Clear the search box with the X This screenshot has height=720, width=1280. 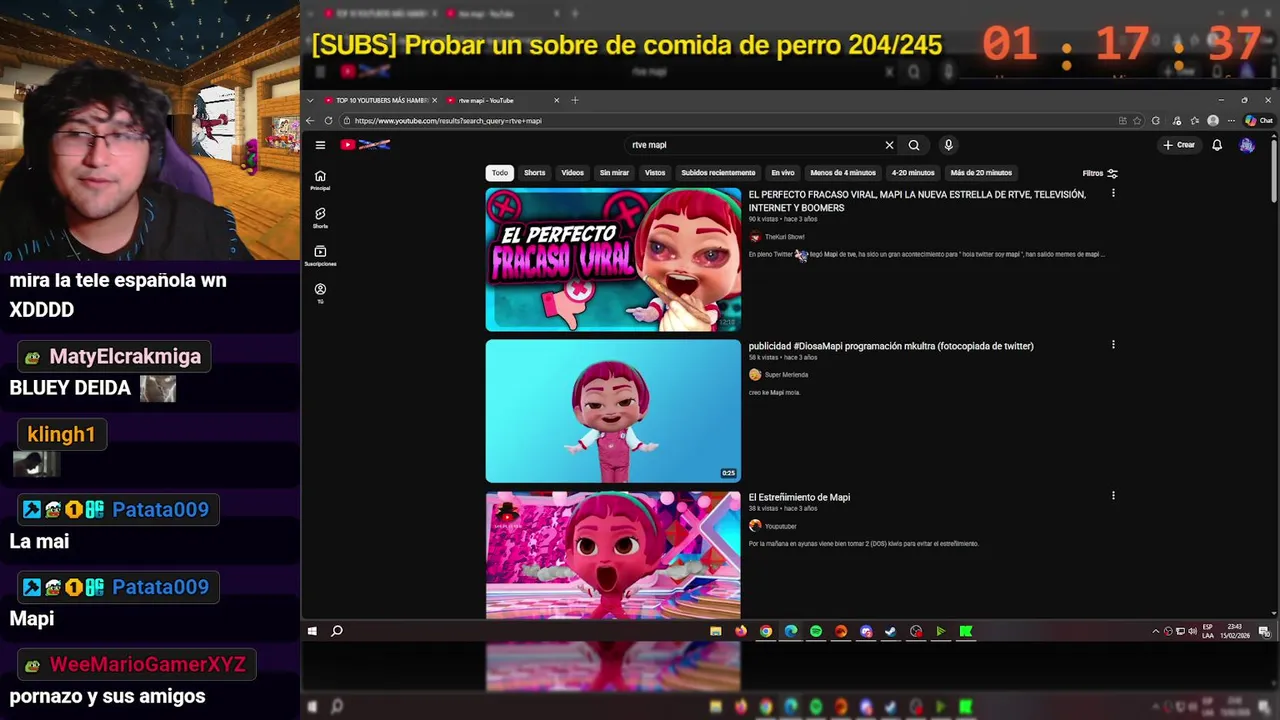point(889,145)
